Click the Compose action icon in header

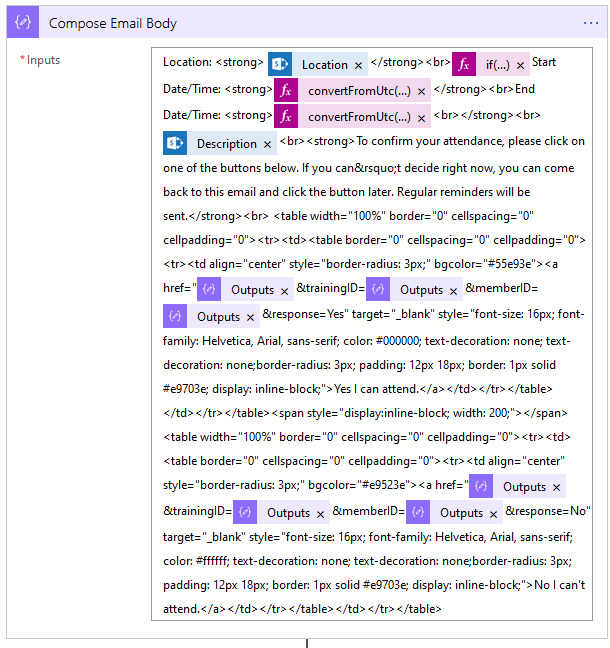pyautogui.click(x=25, y=22)
